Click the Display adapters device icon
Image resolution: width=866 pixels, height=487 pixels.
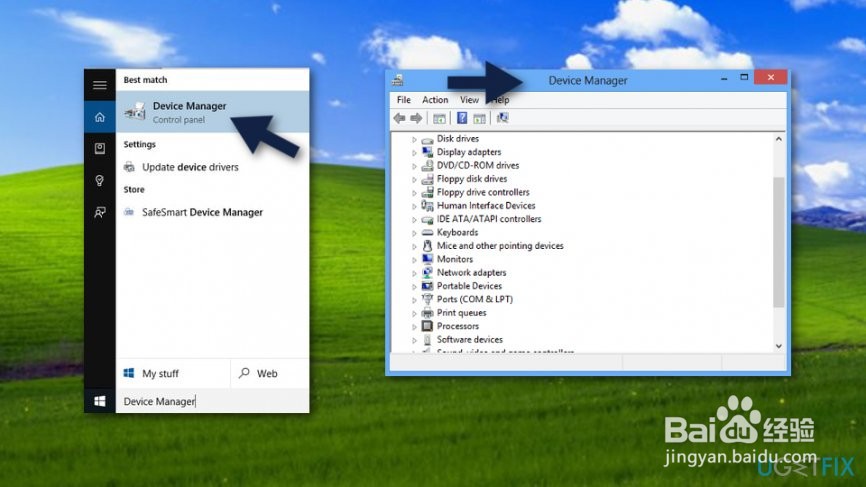click(x=427, y=152)
